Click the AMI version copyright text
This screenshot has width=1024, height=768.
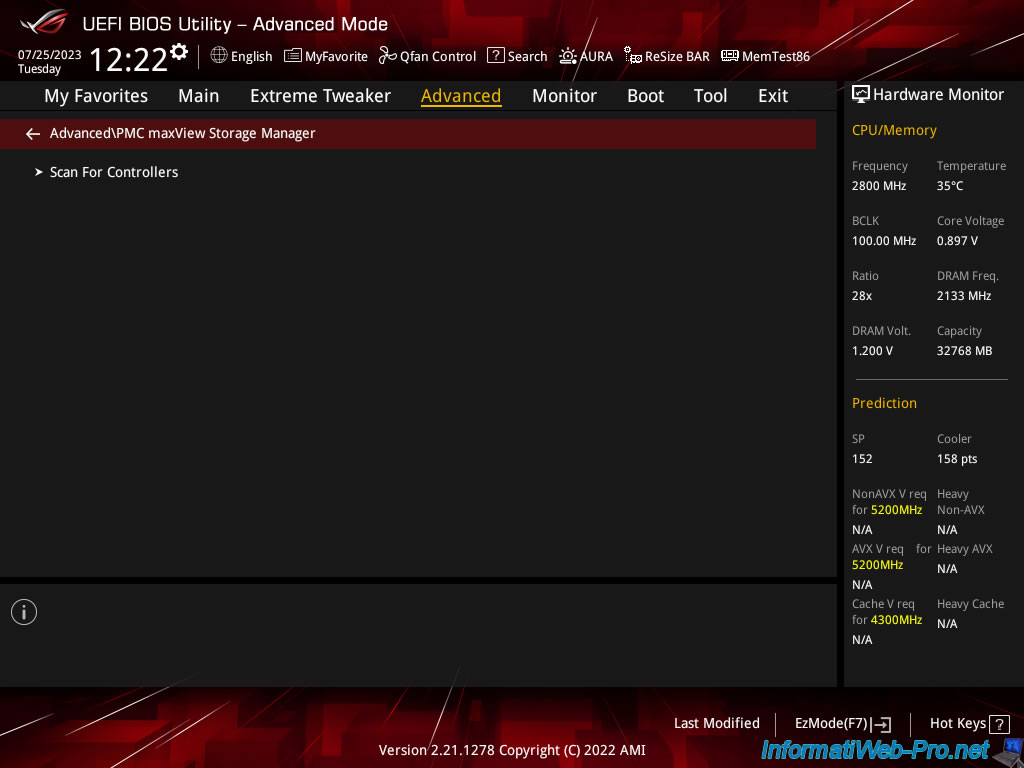(x=512, y=750)
